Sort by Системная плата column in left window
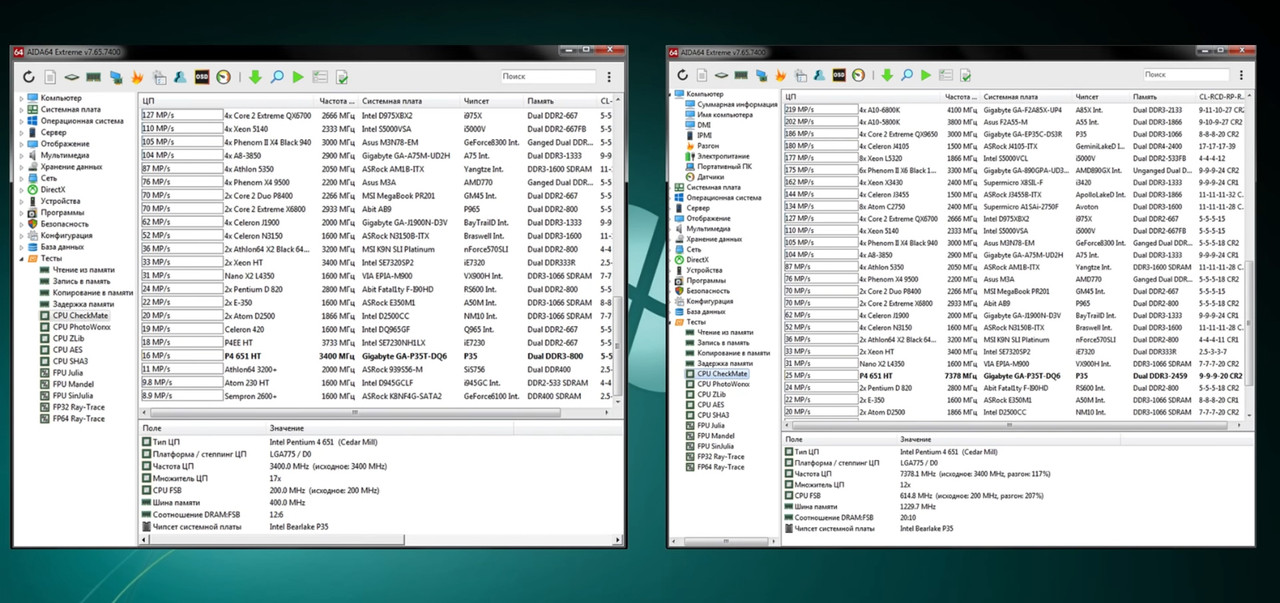The height and width of the screenshot is (603, 1280). click(x=409, y=101)
